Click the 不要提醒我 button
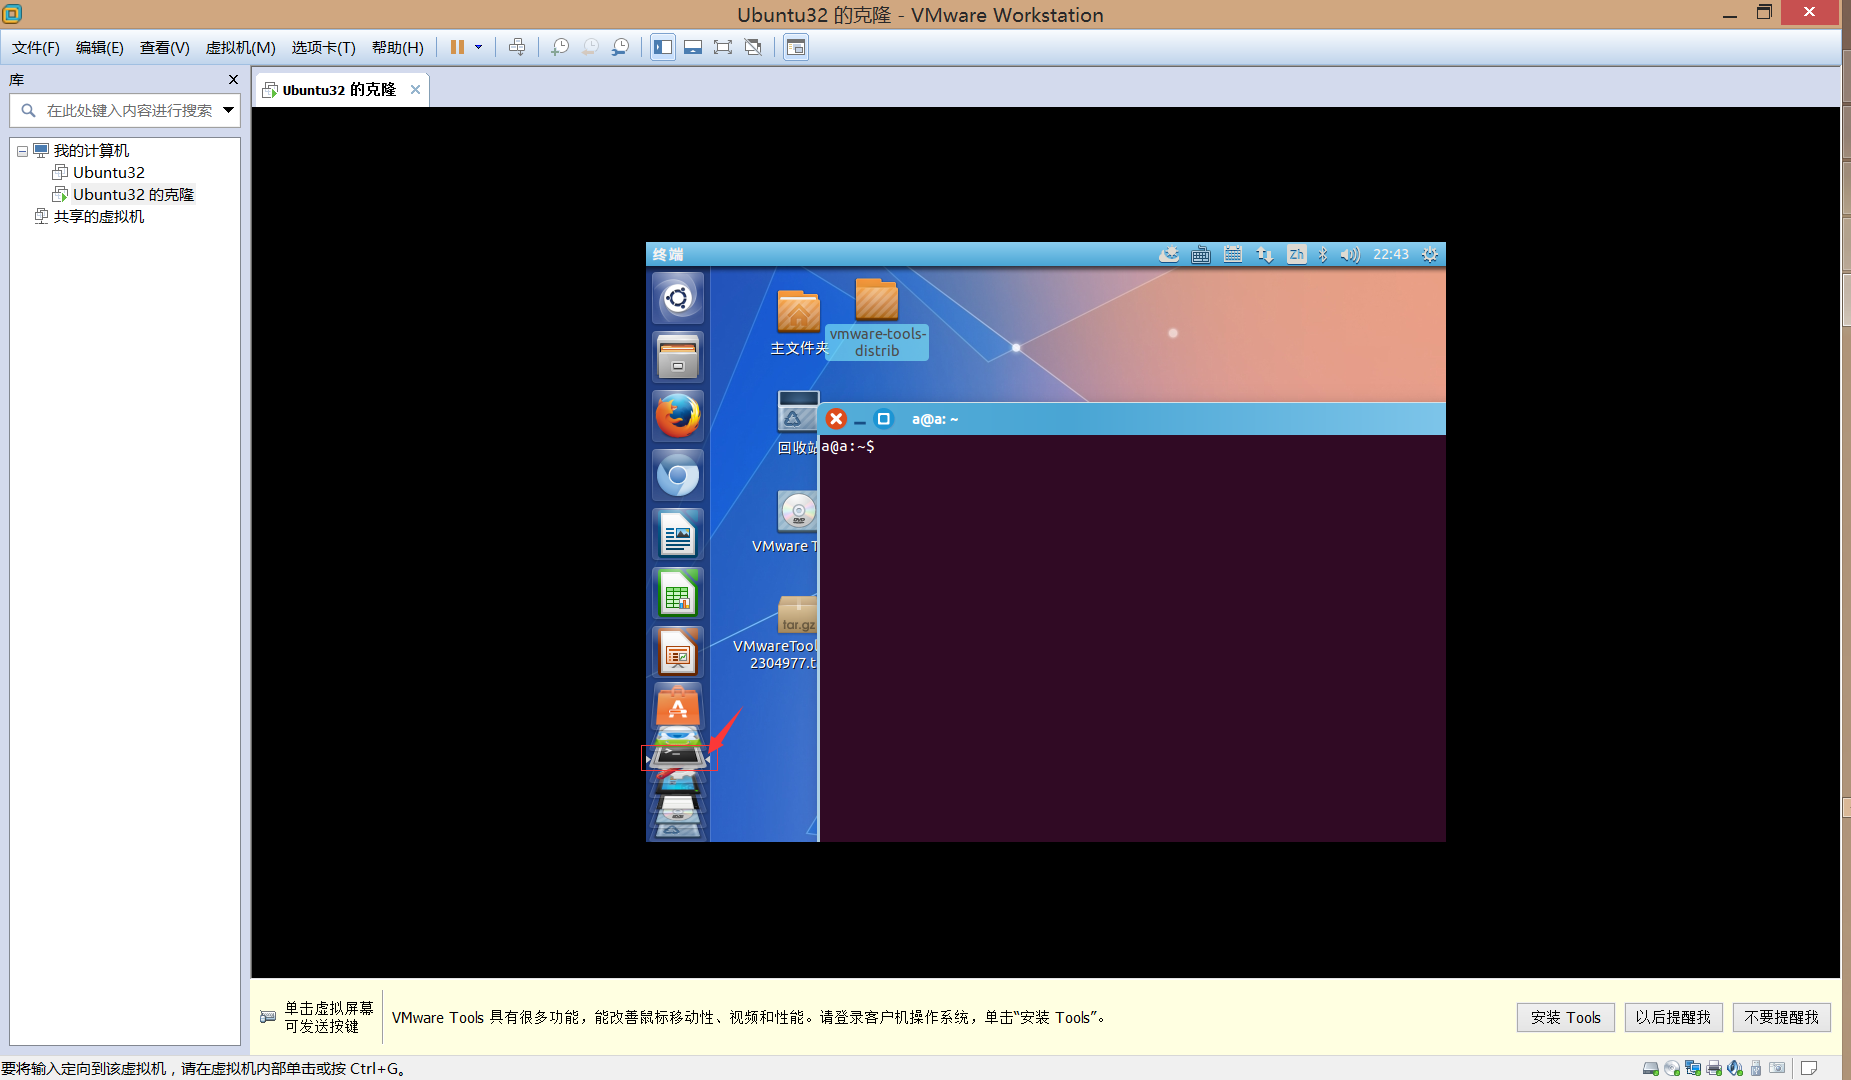The height and width of the screenshot is (1080, 1851). coord(1782,1017)
